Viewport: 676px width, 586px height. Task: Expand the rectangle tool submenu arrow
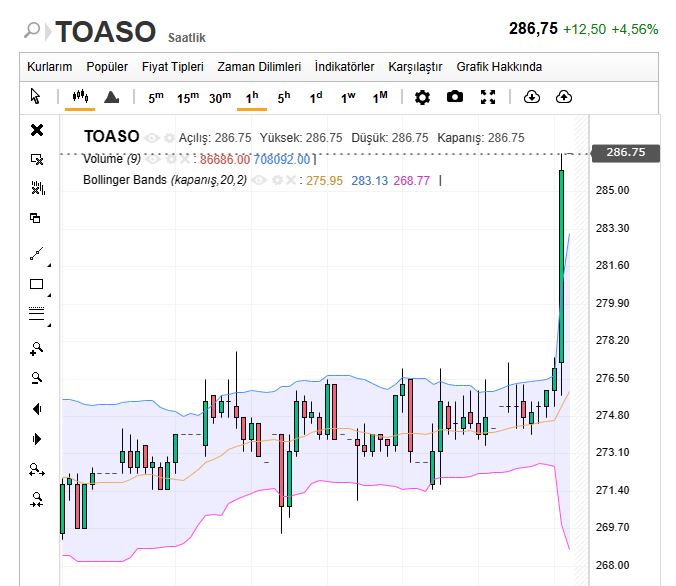[x=49, y=295]
